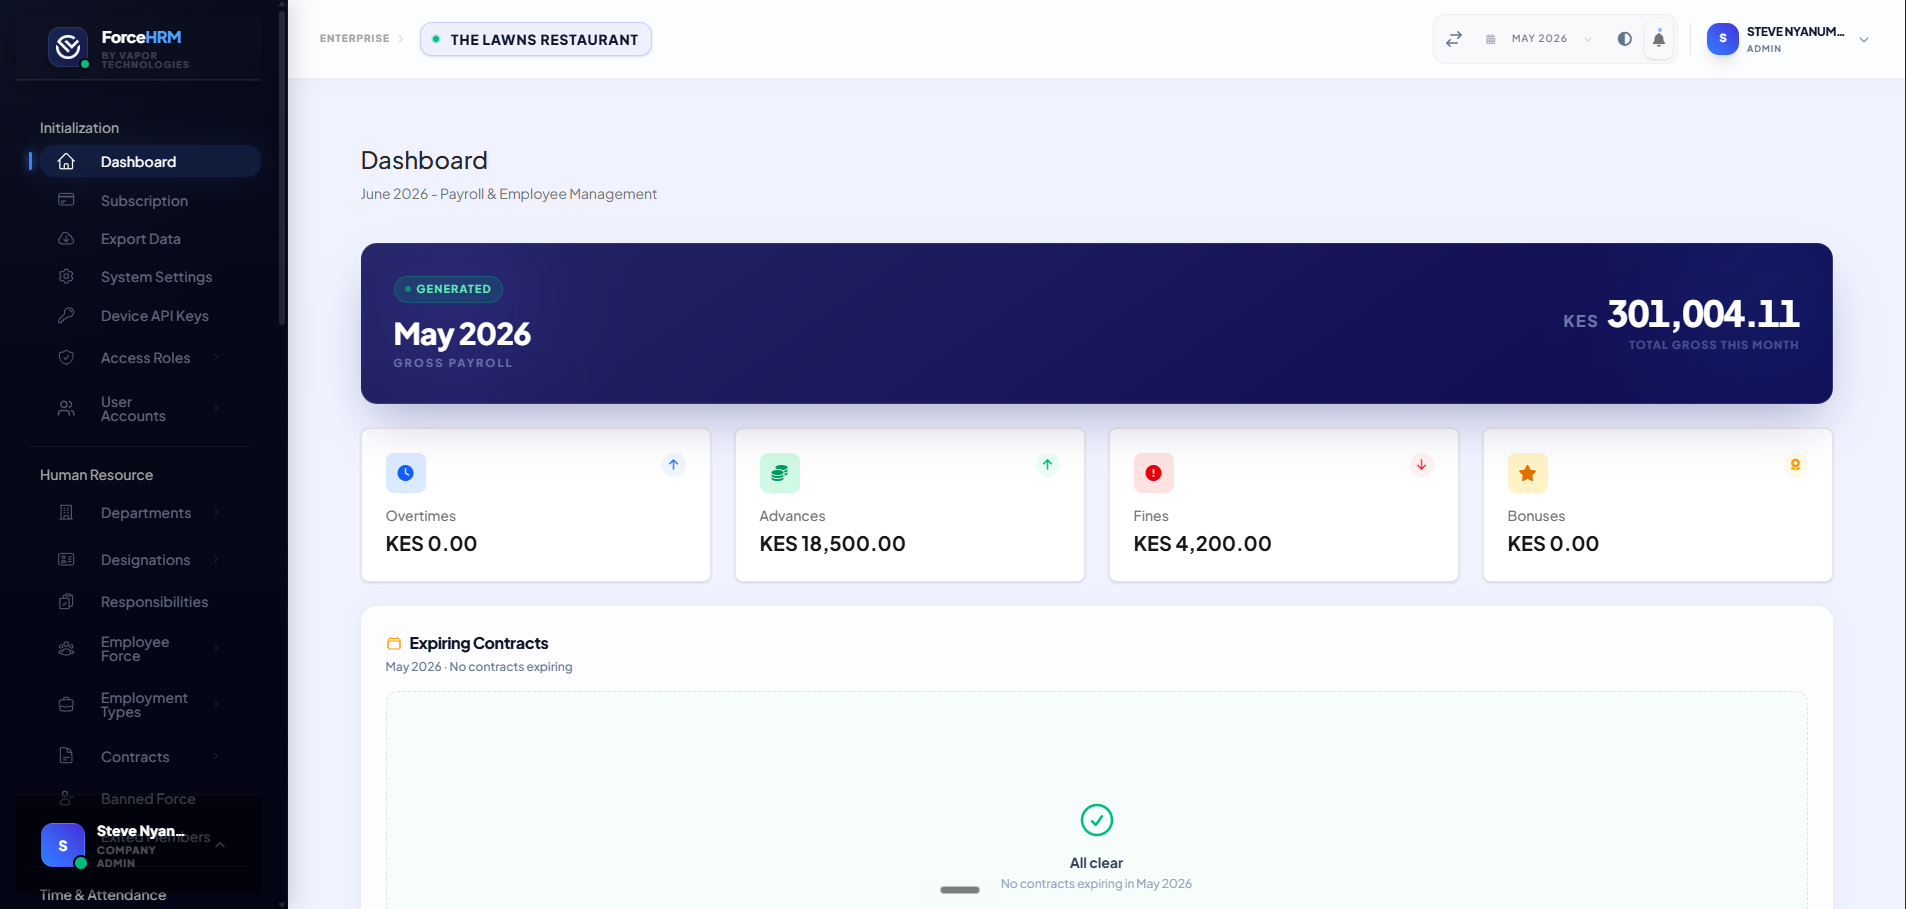Open Export Data menu item
The width and height of the screenshot is (1906, 909).
150,238
